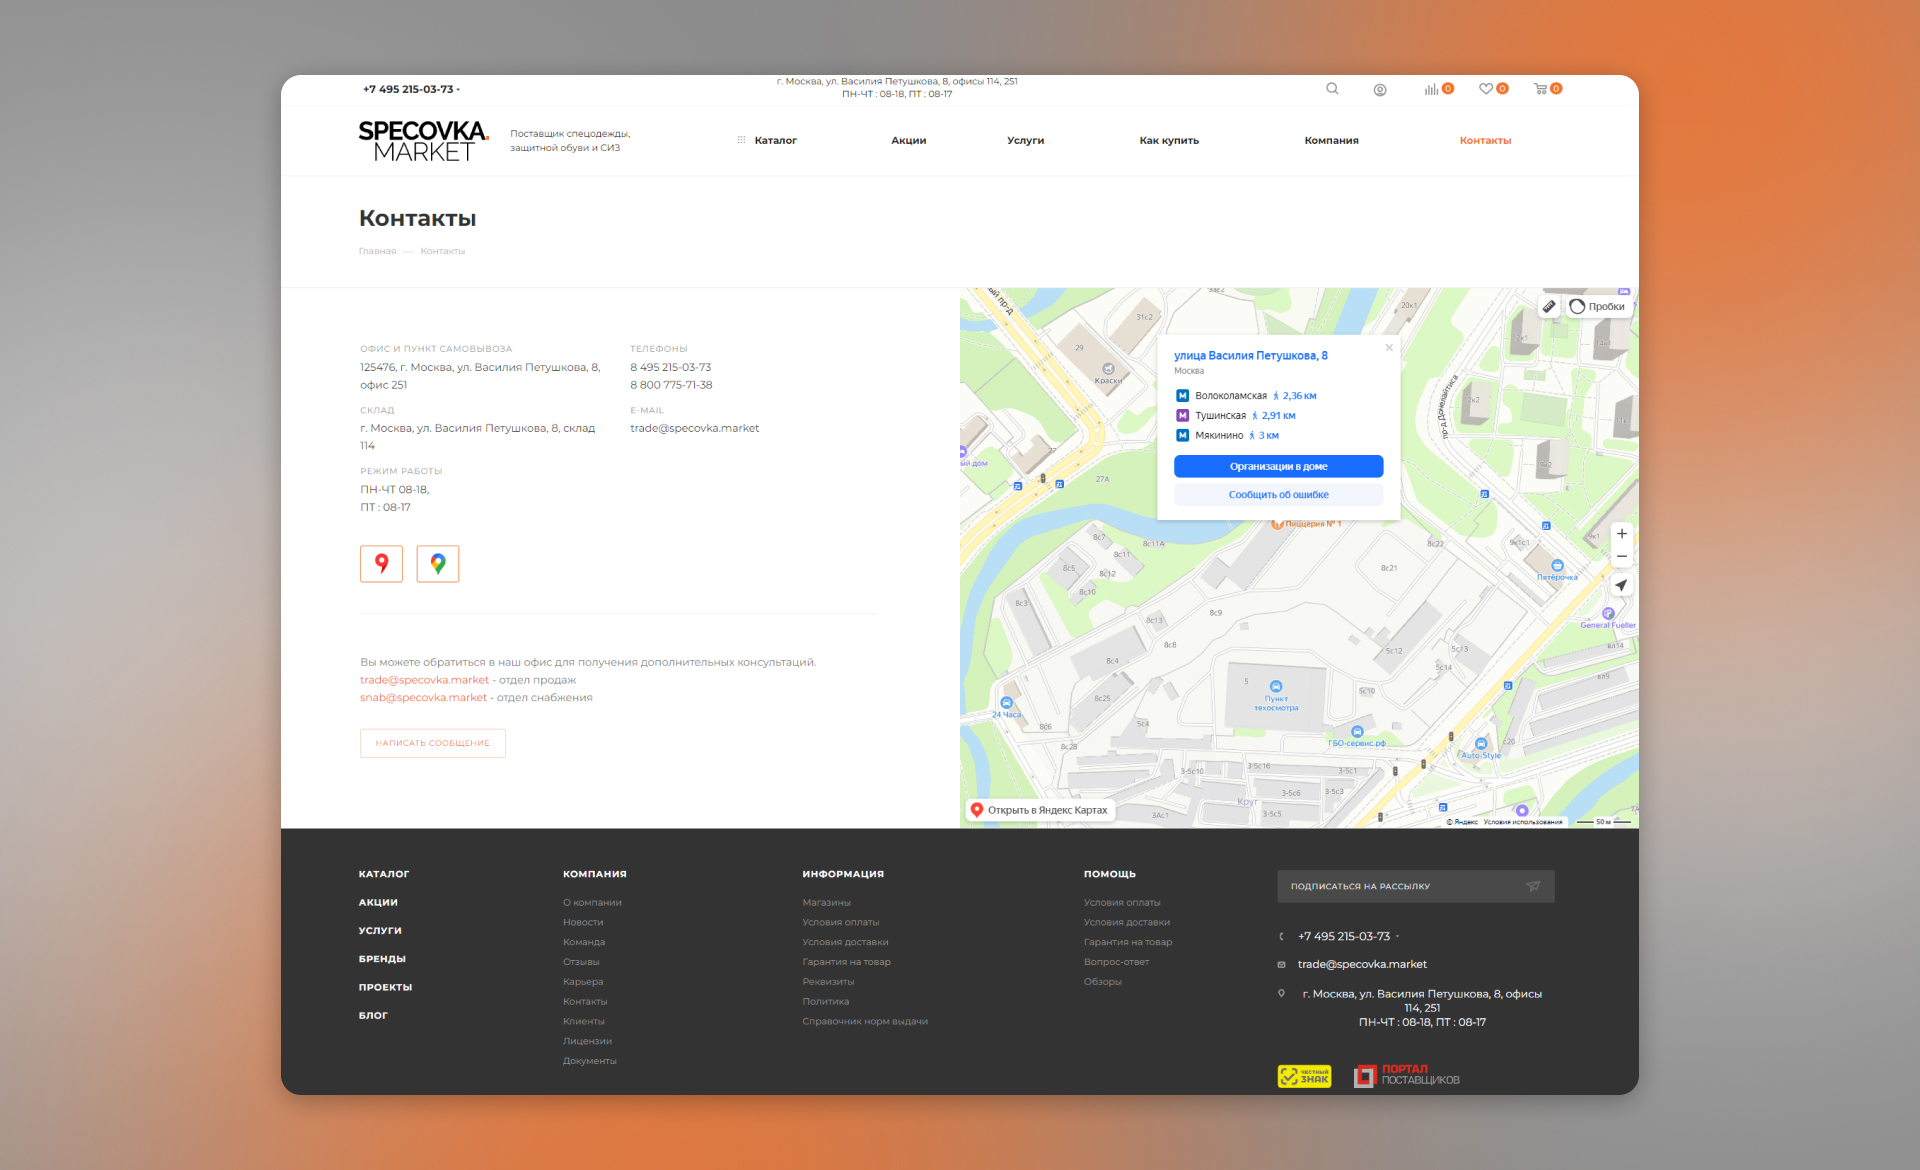Expand the footer phone number dropdown
The image size is (1920, 1170).
(1398, 937)
